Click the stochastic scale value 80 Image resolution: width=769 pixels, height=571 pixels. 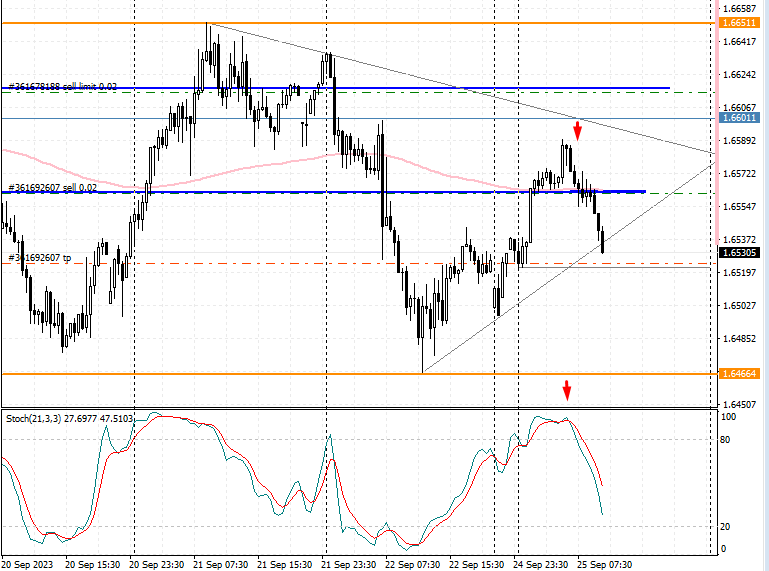click(x=725, y=440)
